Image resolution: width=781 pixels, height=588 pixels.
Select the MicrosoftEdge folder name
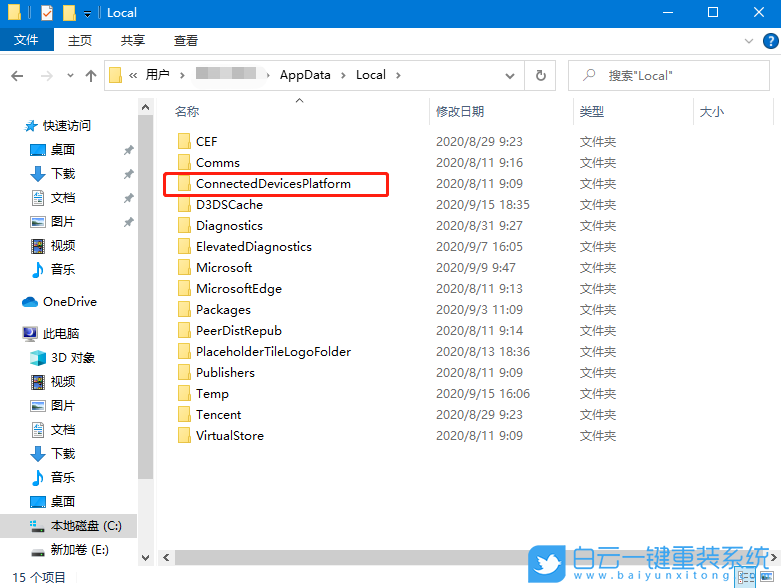(x=239, y=289)
